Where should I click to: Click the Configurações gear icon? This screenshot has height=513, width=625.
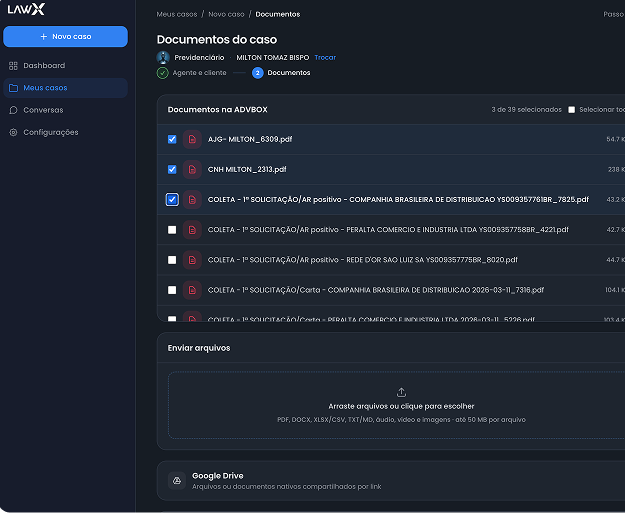[x=13, y=132]
